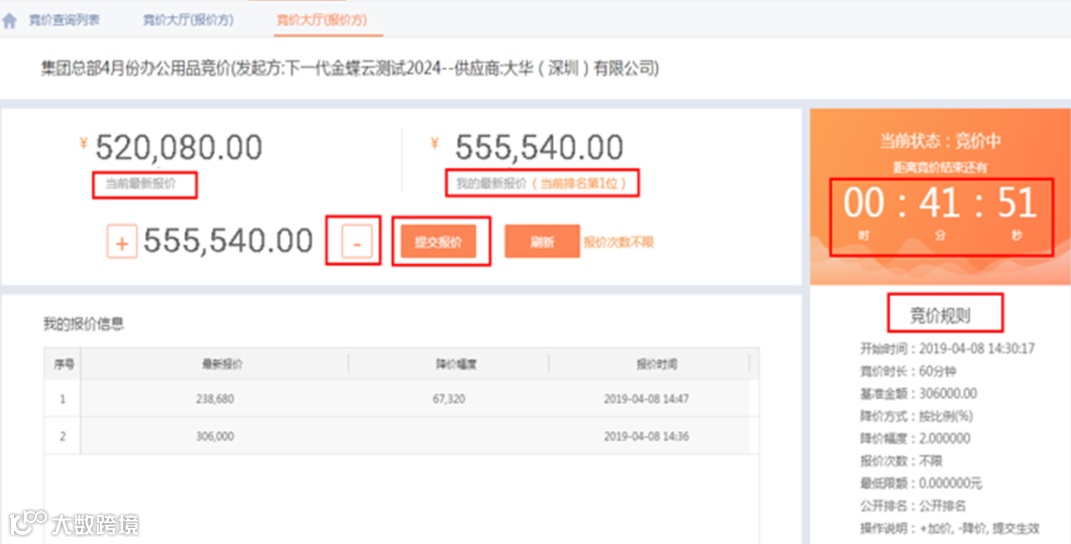Switch to the first 竞价大厅(报价方) tab

[188, 21]
